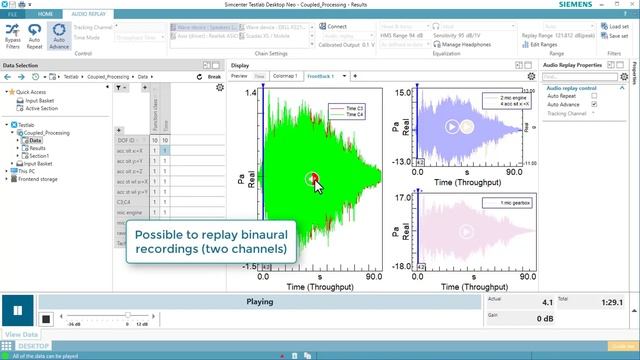640x360 pixels.
Task: Open the vertical Properties side tab
Action: (634, 73)
